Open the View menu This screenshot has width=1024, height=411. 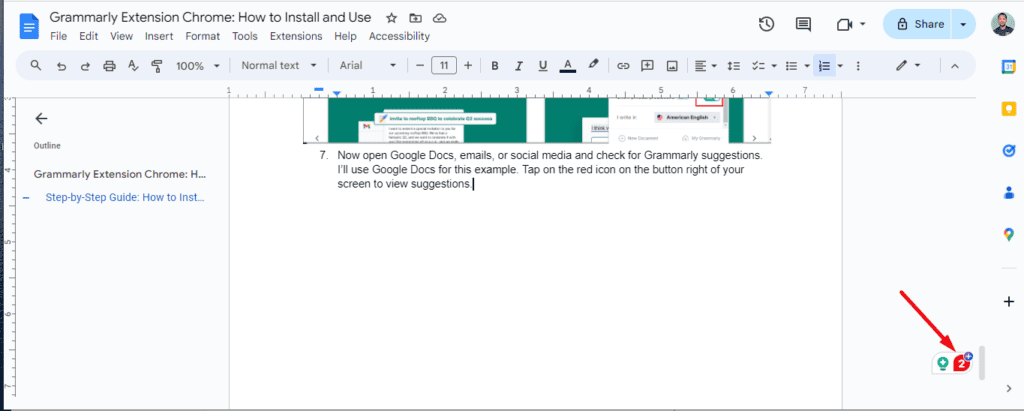tap(121, 37)
